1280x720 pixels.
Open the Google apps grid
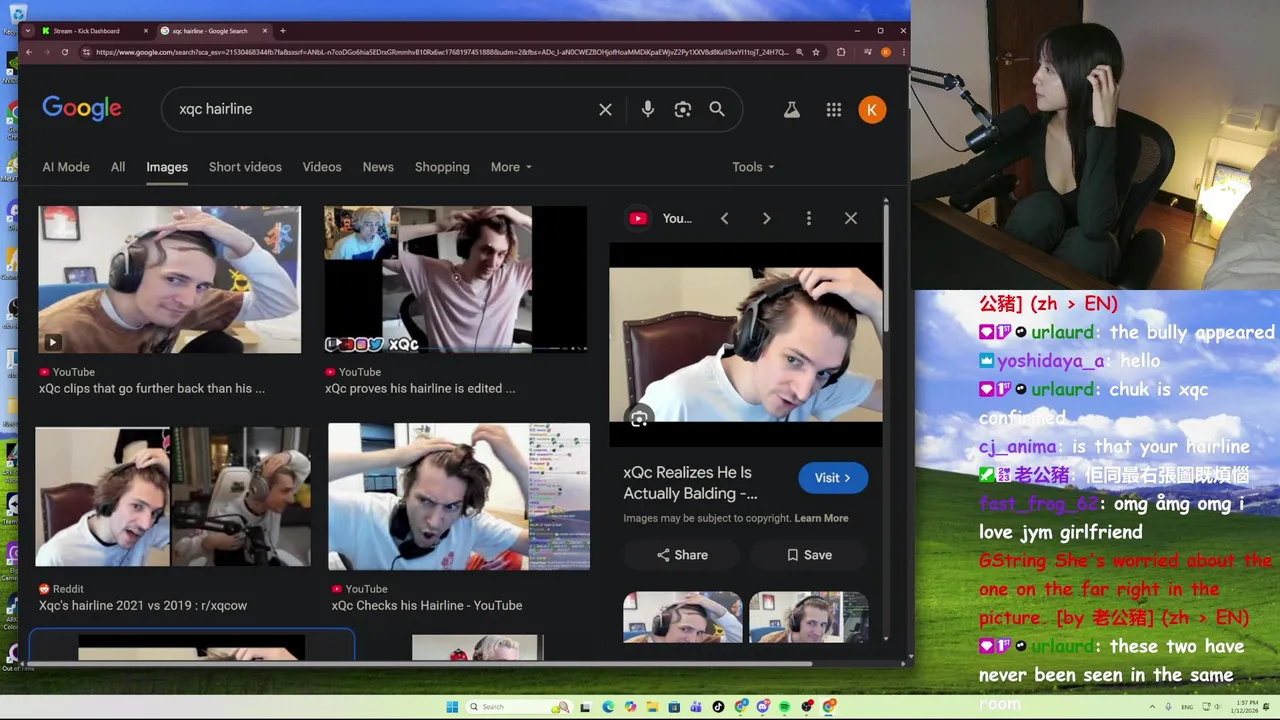[x=834, y=110]
